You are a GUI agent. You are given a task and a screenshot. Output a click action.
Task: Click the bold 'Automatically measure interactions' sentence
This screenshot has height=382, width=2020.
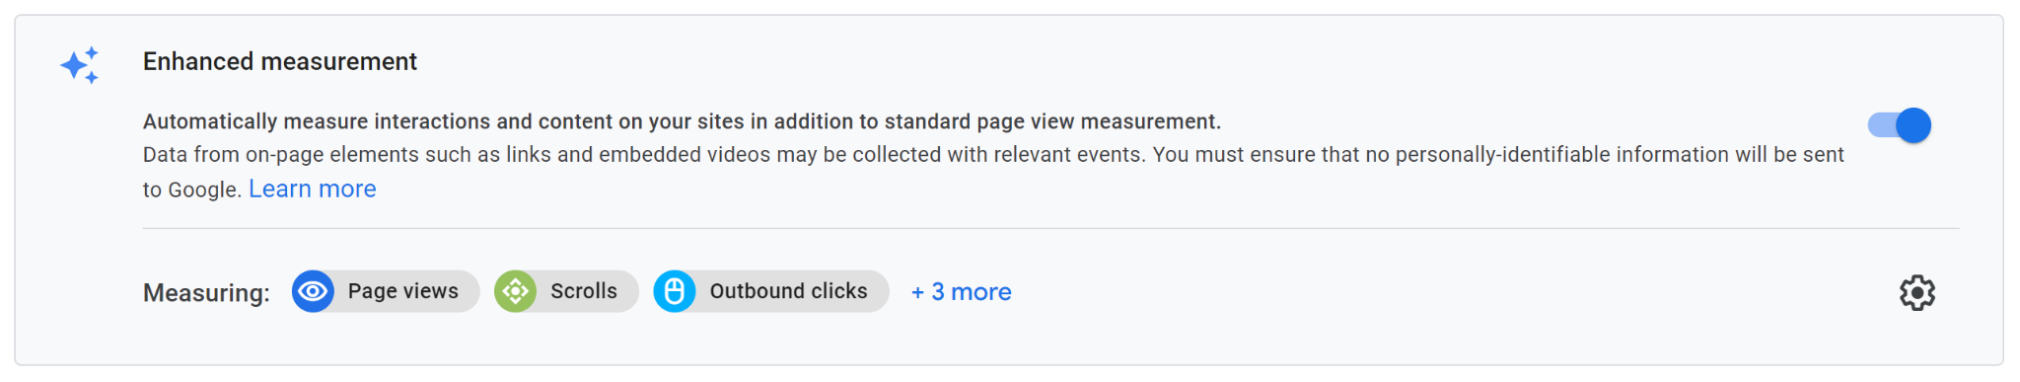[x=682, y=121]
